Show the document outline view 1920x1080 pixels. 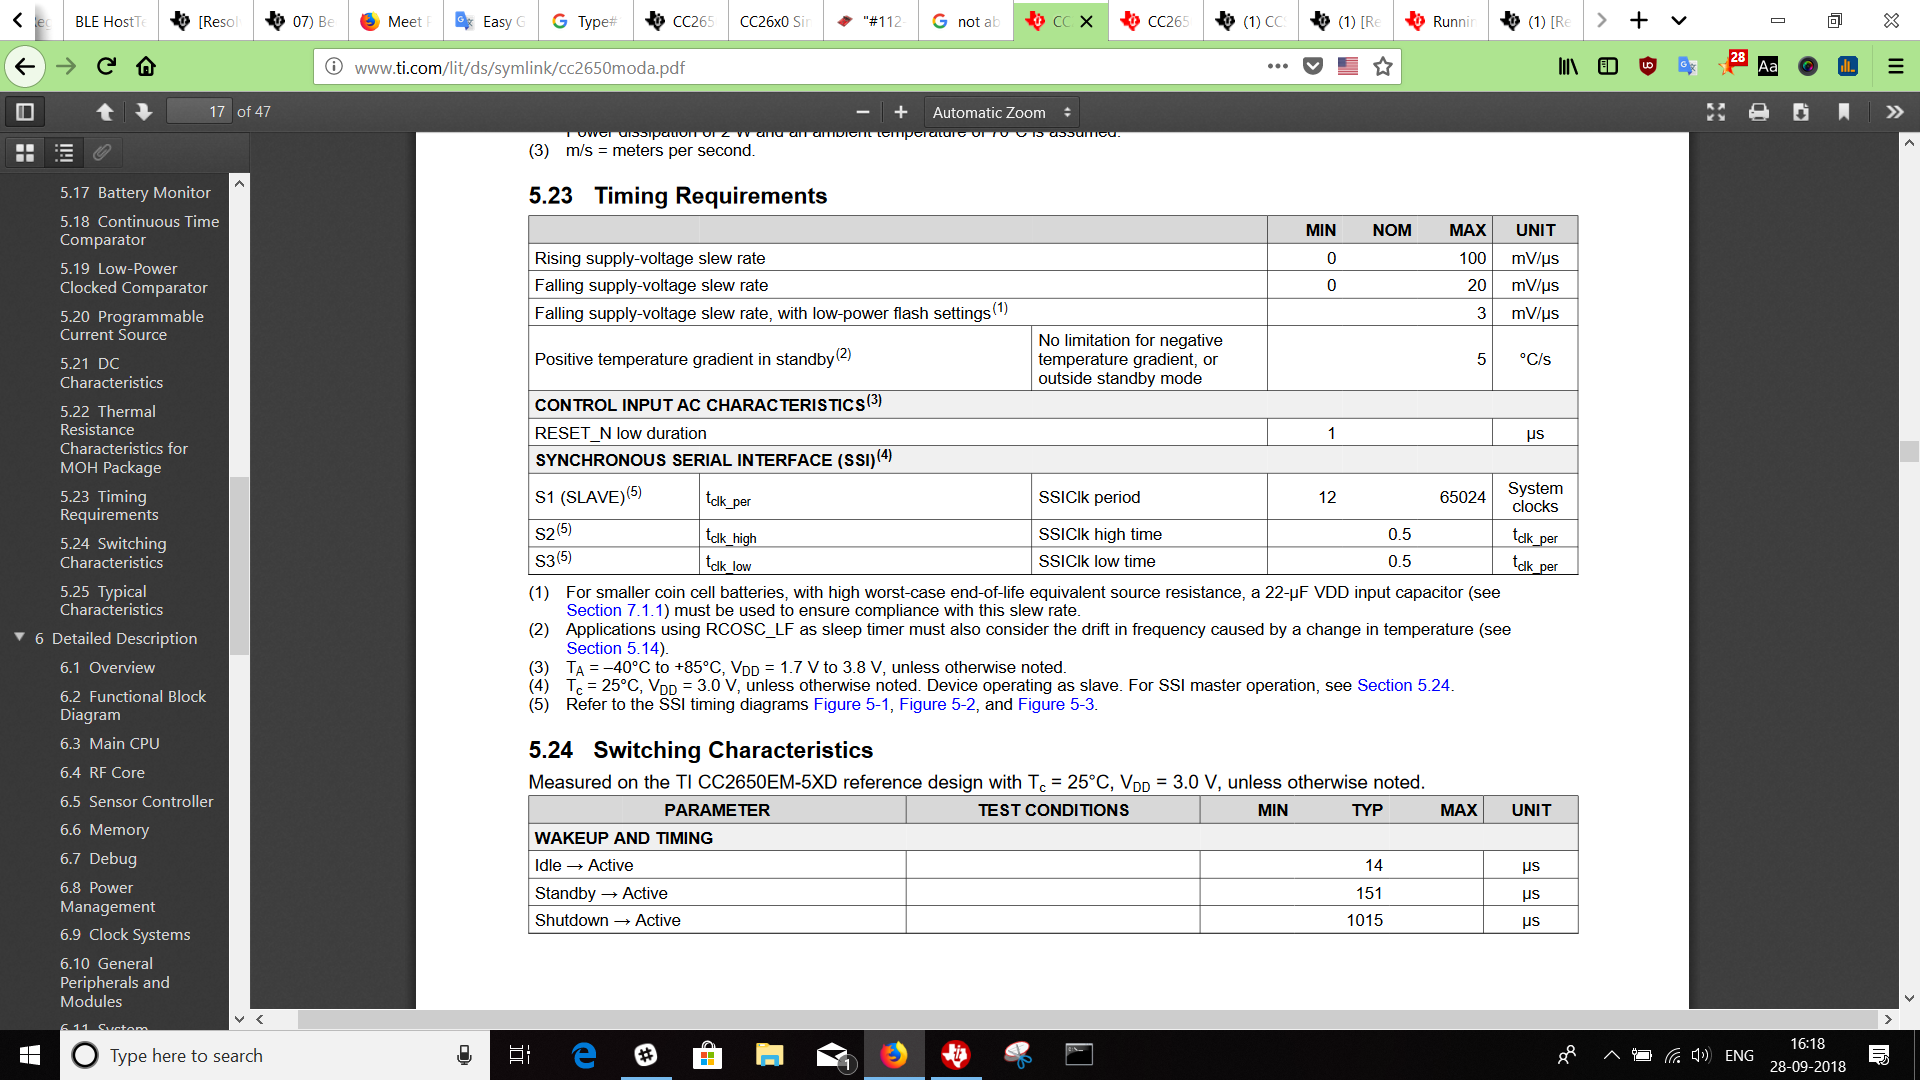point(64,153)
